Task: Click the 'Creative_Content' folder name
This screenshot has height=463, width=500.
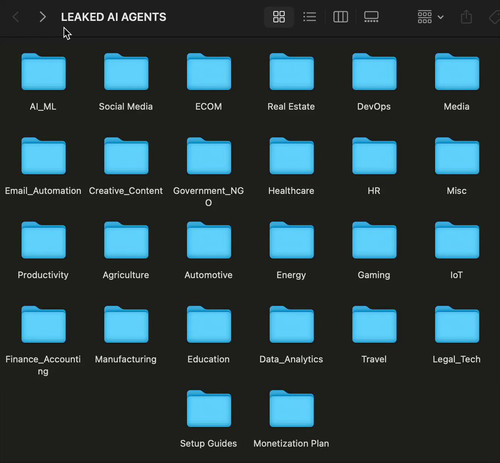Action: (x=126, y=191)
